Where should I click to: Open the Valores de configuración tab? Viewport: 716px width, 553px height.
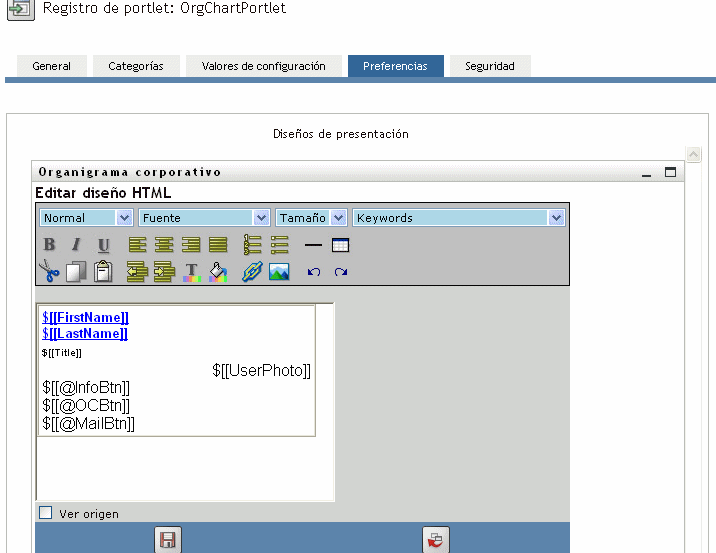263,66
